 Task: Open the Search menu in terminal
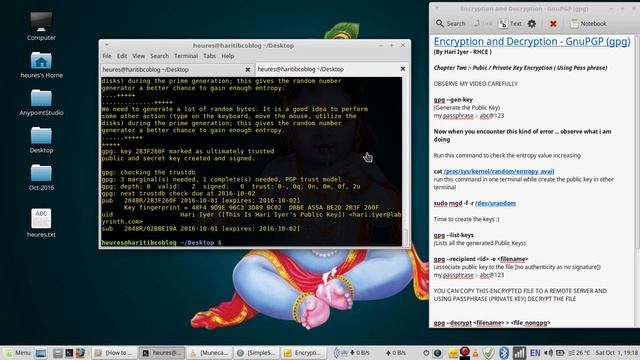(x=159, y=56)
